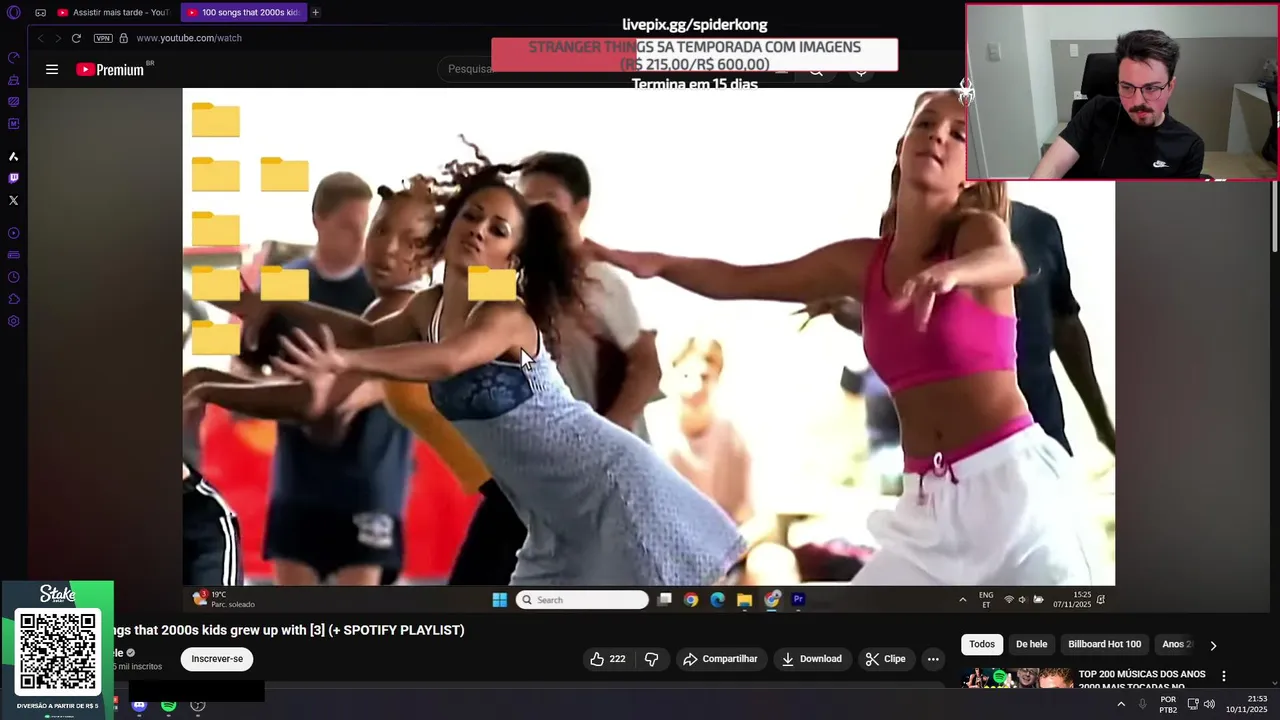The height and width of the screenshot is (720, 1280).
Task: Select the 'Billboard Hot 100' chip
Action: (1104, 645)
